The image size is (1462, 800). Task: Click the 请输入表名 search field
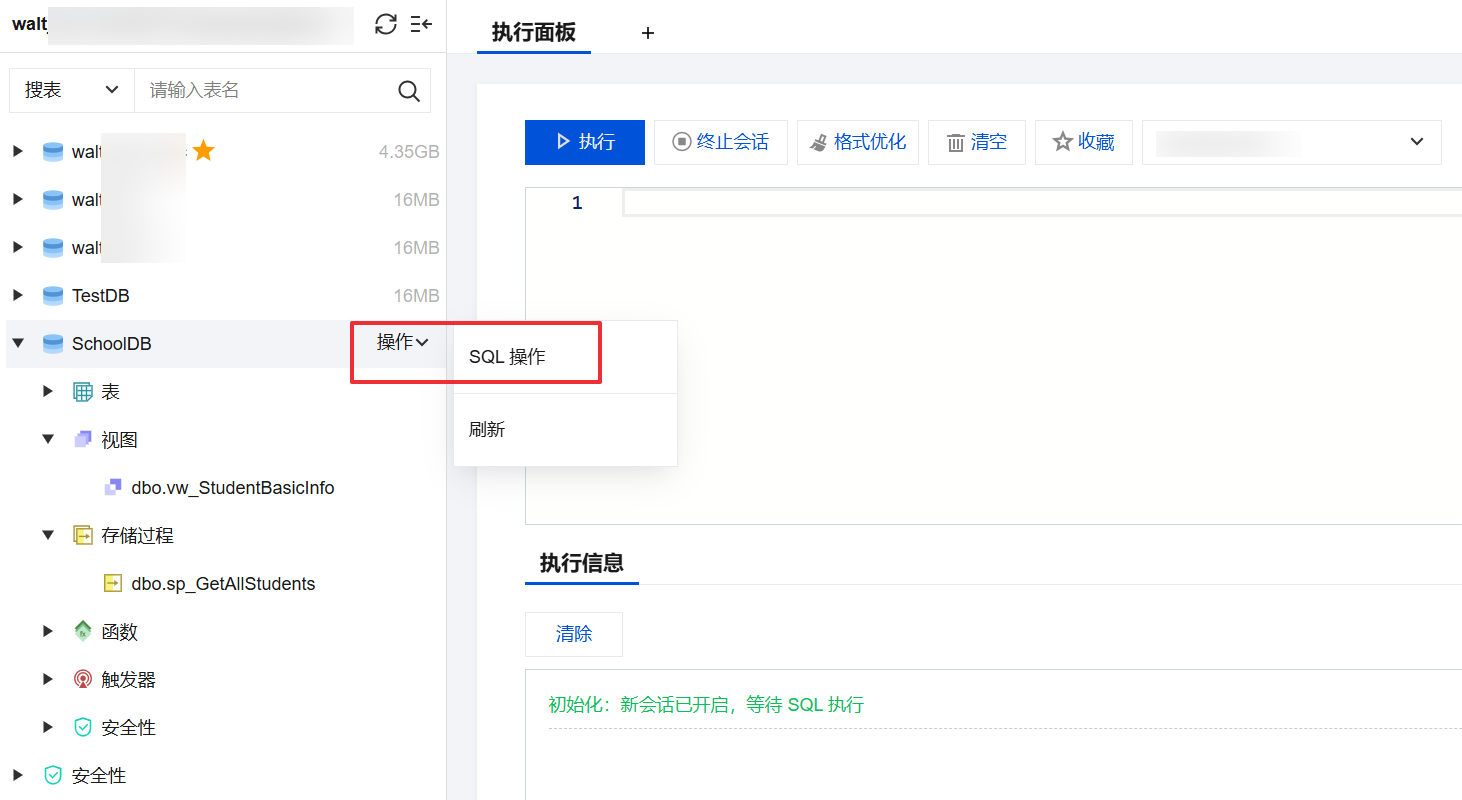pyautogui.click(x=265, y=91)
